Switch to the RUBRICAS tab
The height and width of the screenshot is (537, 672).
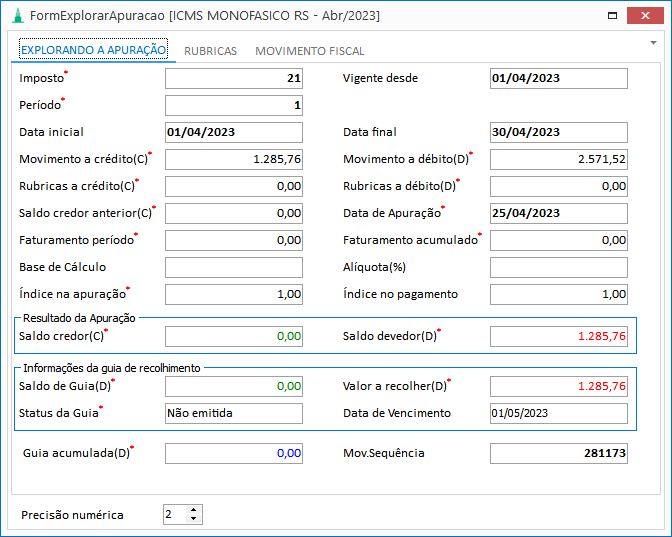coord(210,51)
